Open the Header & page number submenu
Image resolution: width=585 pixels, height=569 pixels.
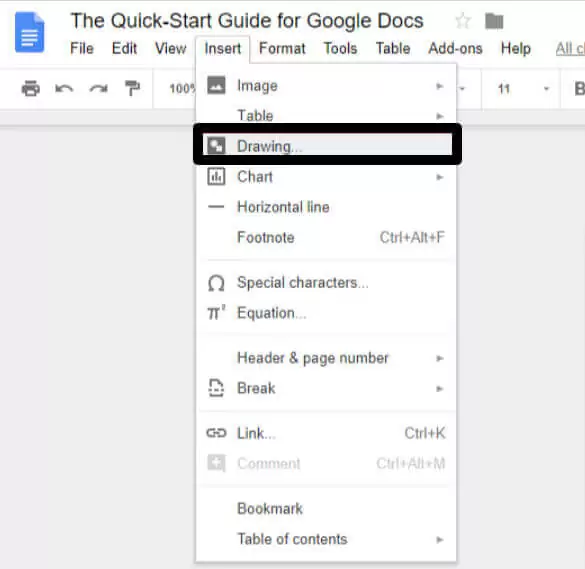coord(326,358)
